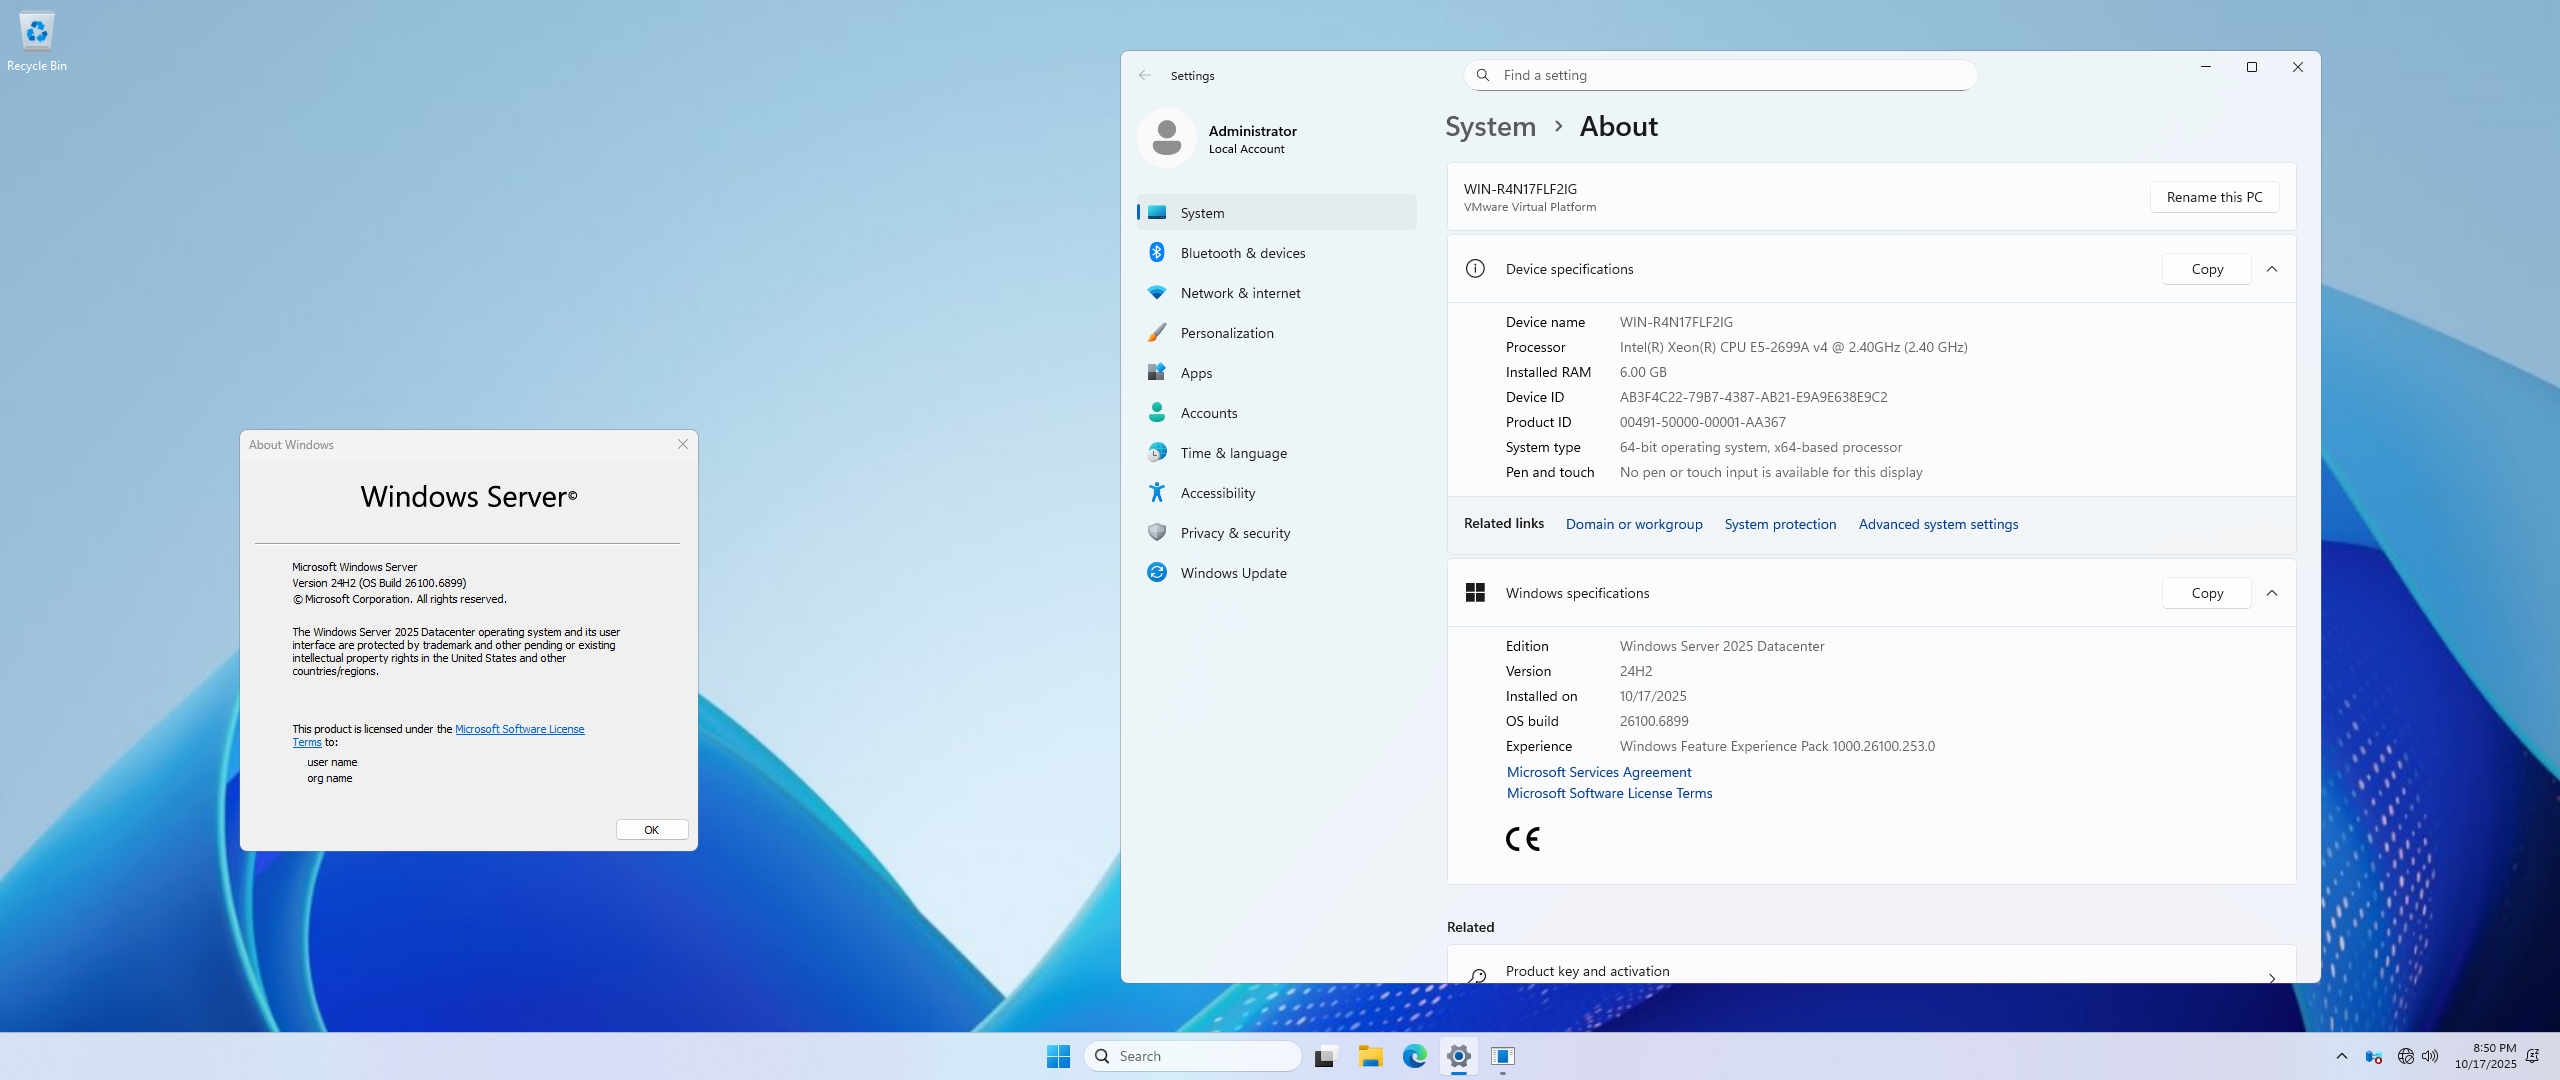The image size is (2560, 1080).
Task: Open the Personalization settings page
Action: 1227,333
